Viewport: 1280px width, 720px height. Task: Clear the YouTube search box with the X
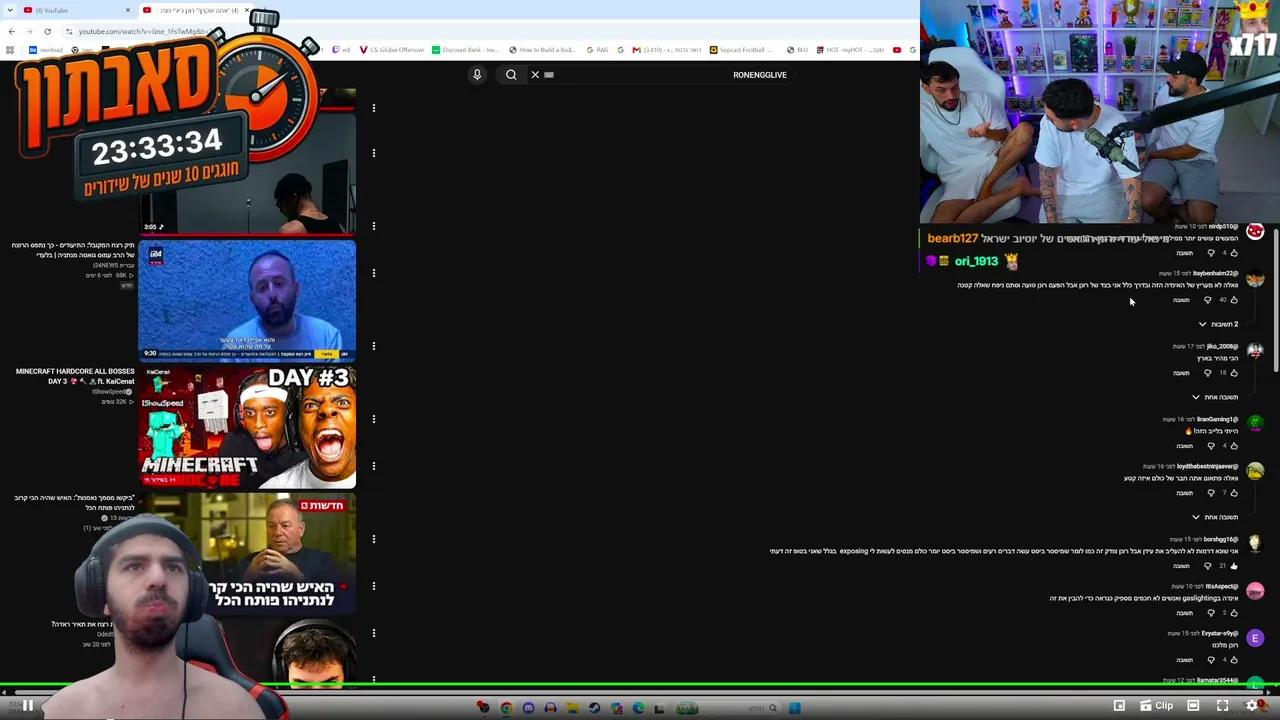535,75
